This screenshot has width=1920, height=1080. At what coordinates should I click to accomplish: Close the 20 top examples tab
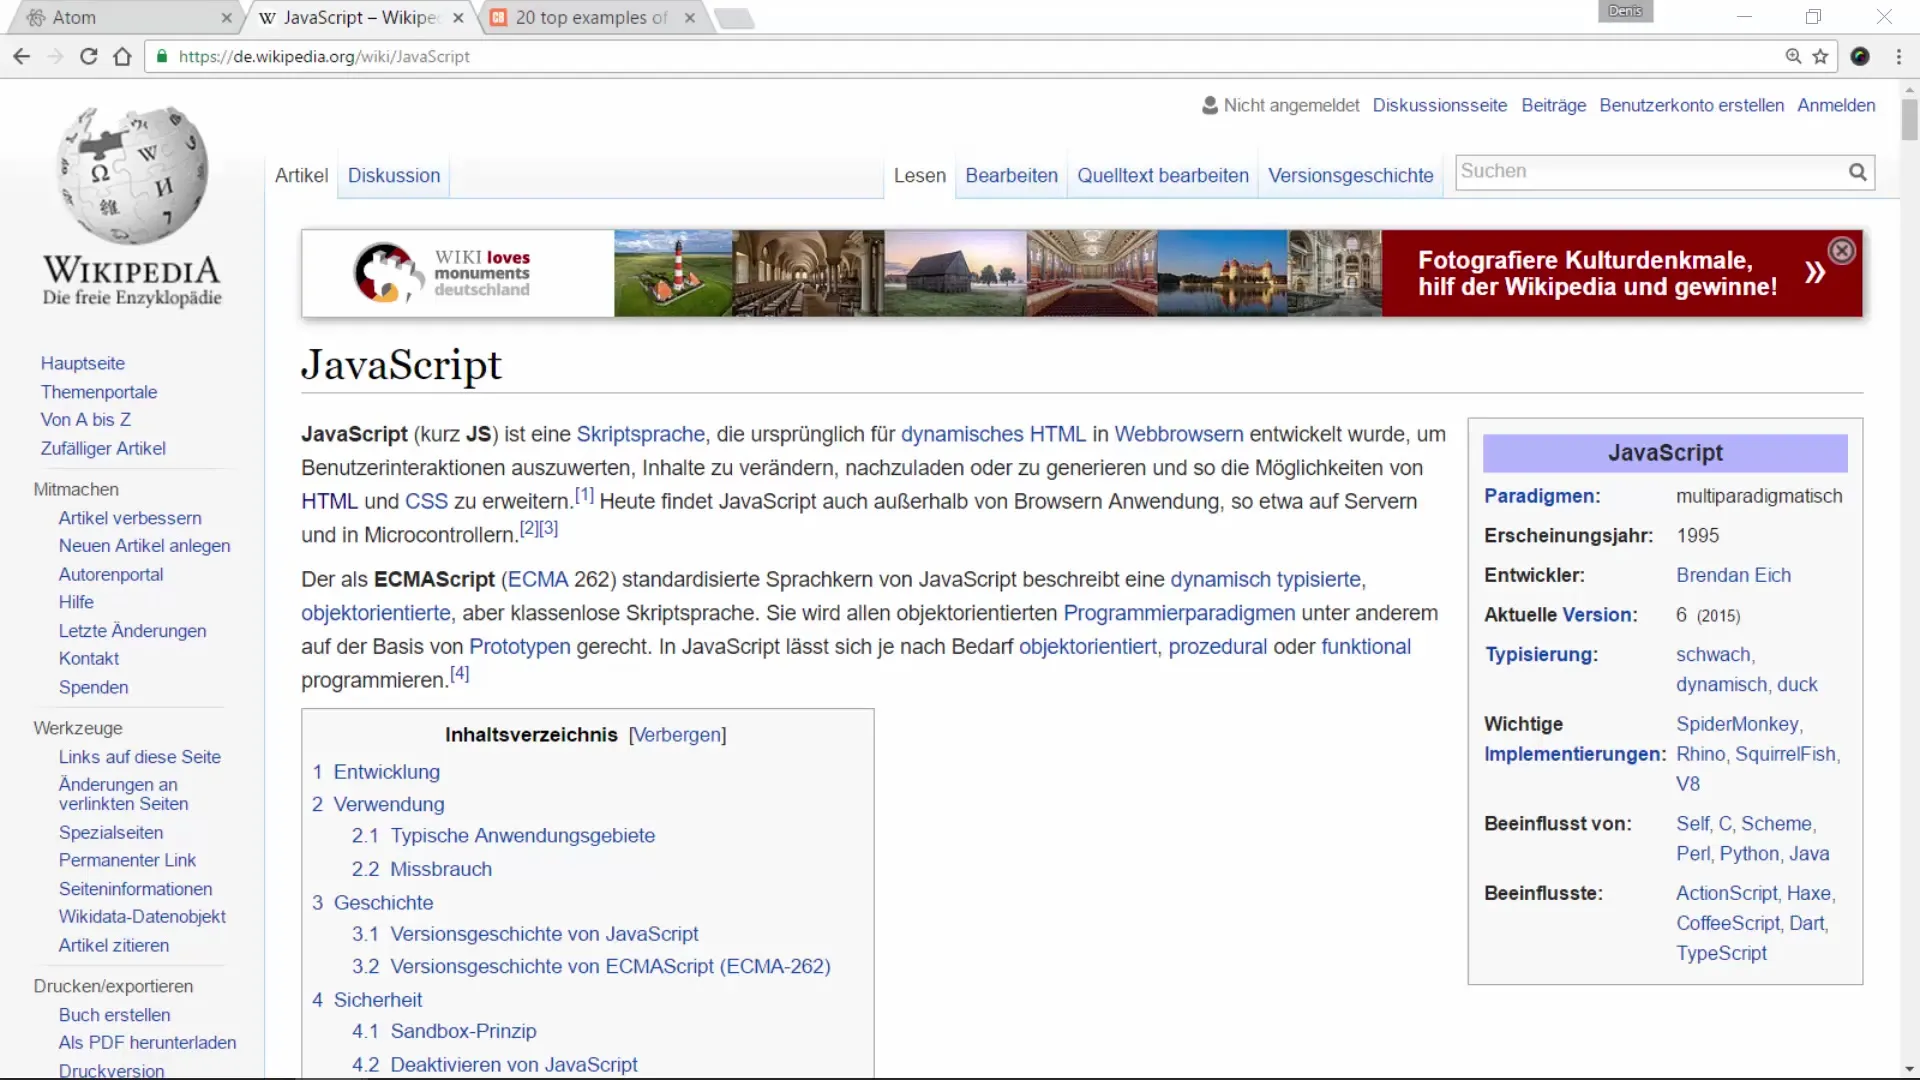click(690, 18)
